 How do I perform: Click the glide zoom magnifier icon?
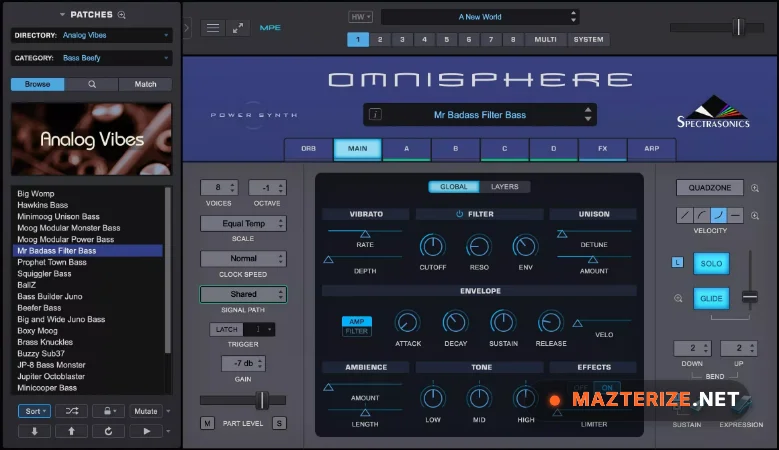[x=678, y=299]
